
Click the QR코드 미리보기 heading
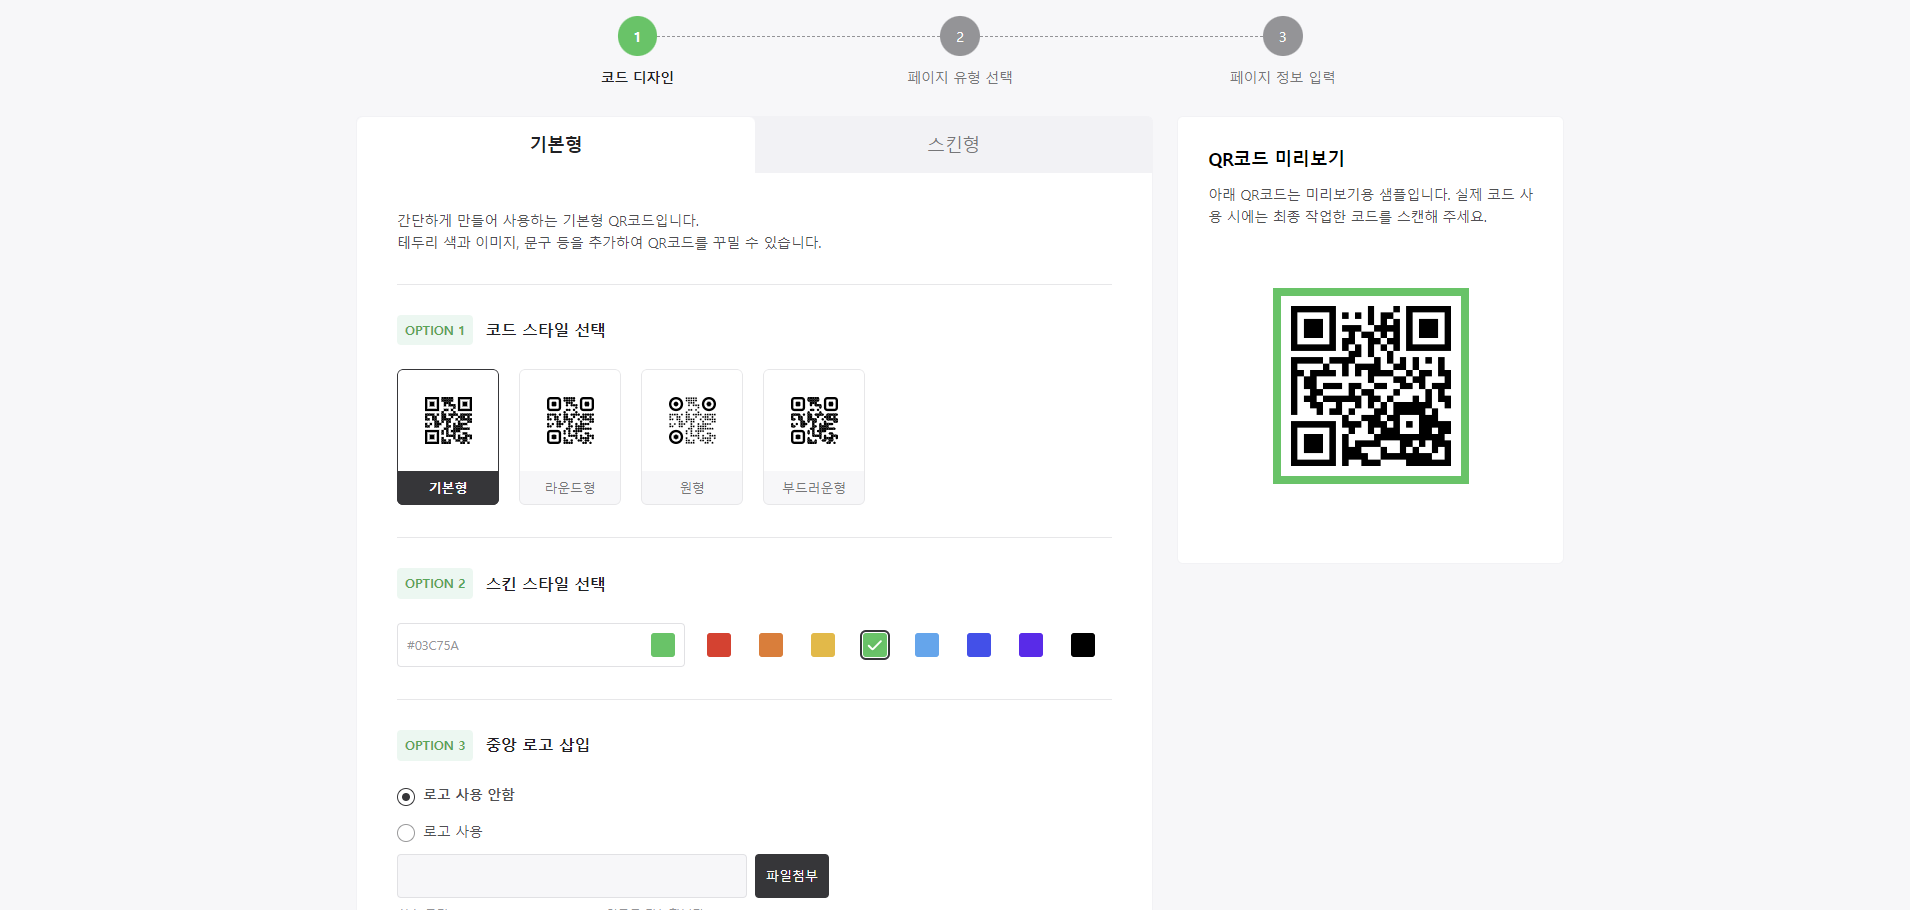point(1276,159)
